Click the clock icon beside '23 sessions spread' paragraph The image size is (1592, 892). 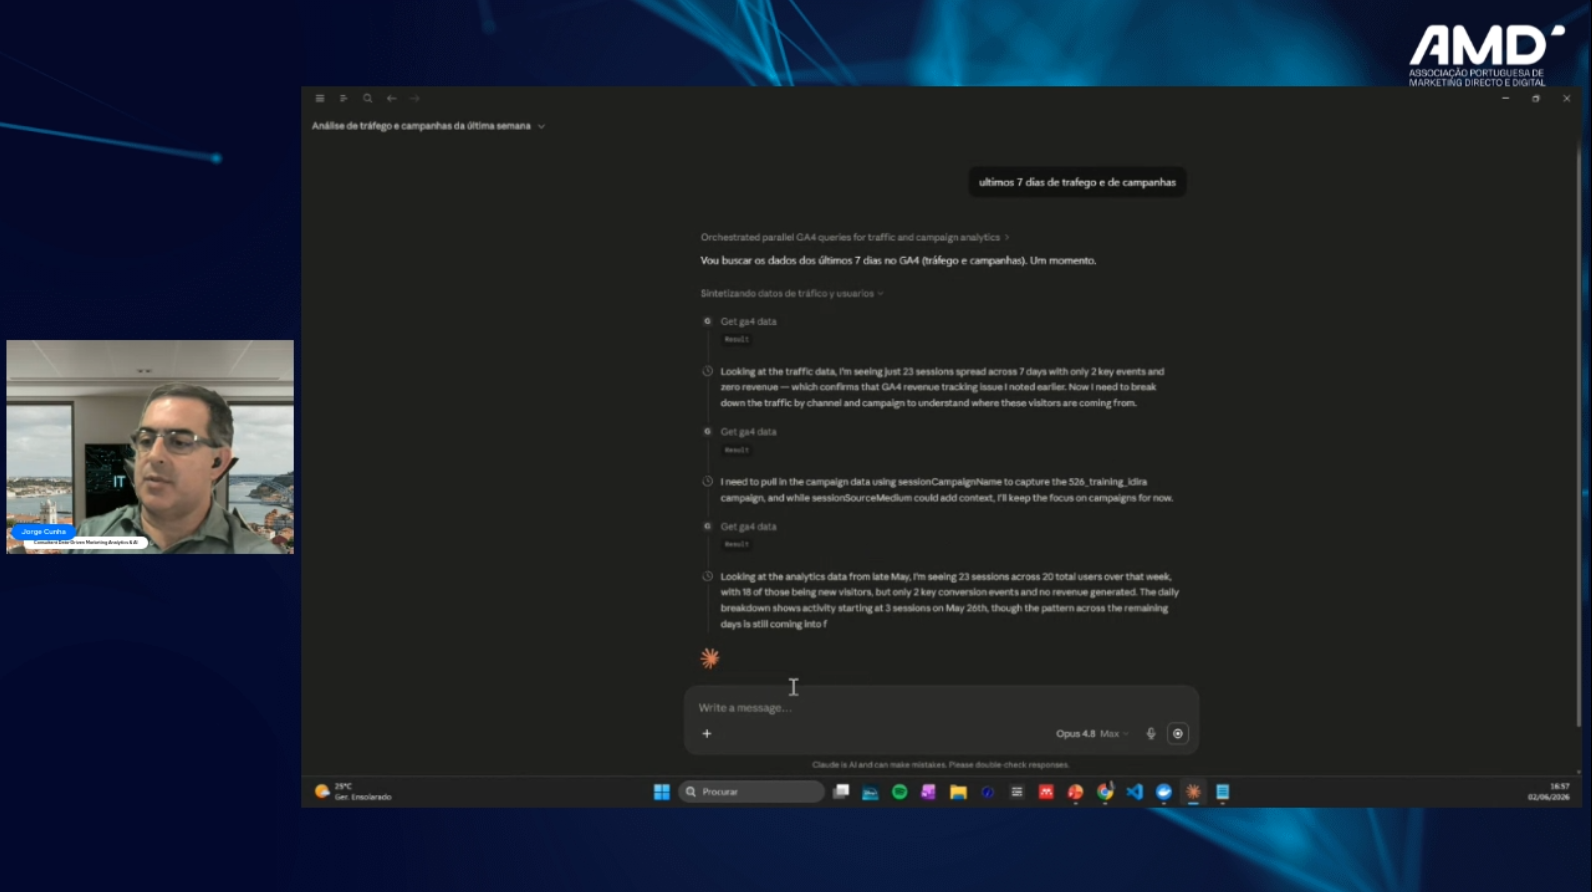pos(708,371)
